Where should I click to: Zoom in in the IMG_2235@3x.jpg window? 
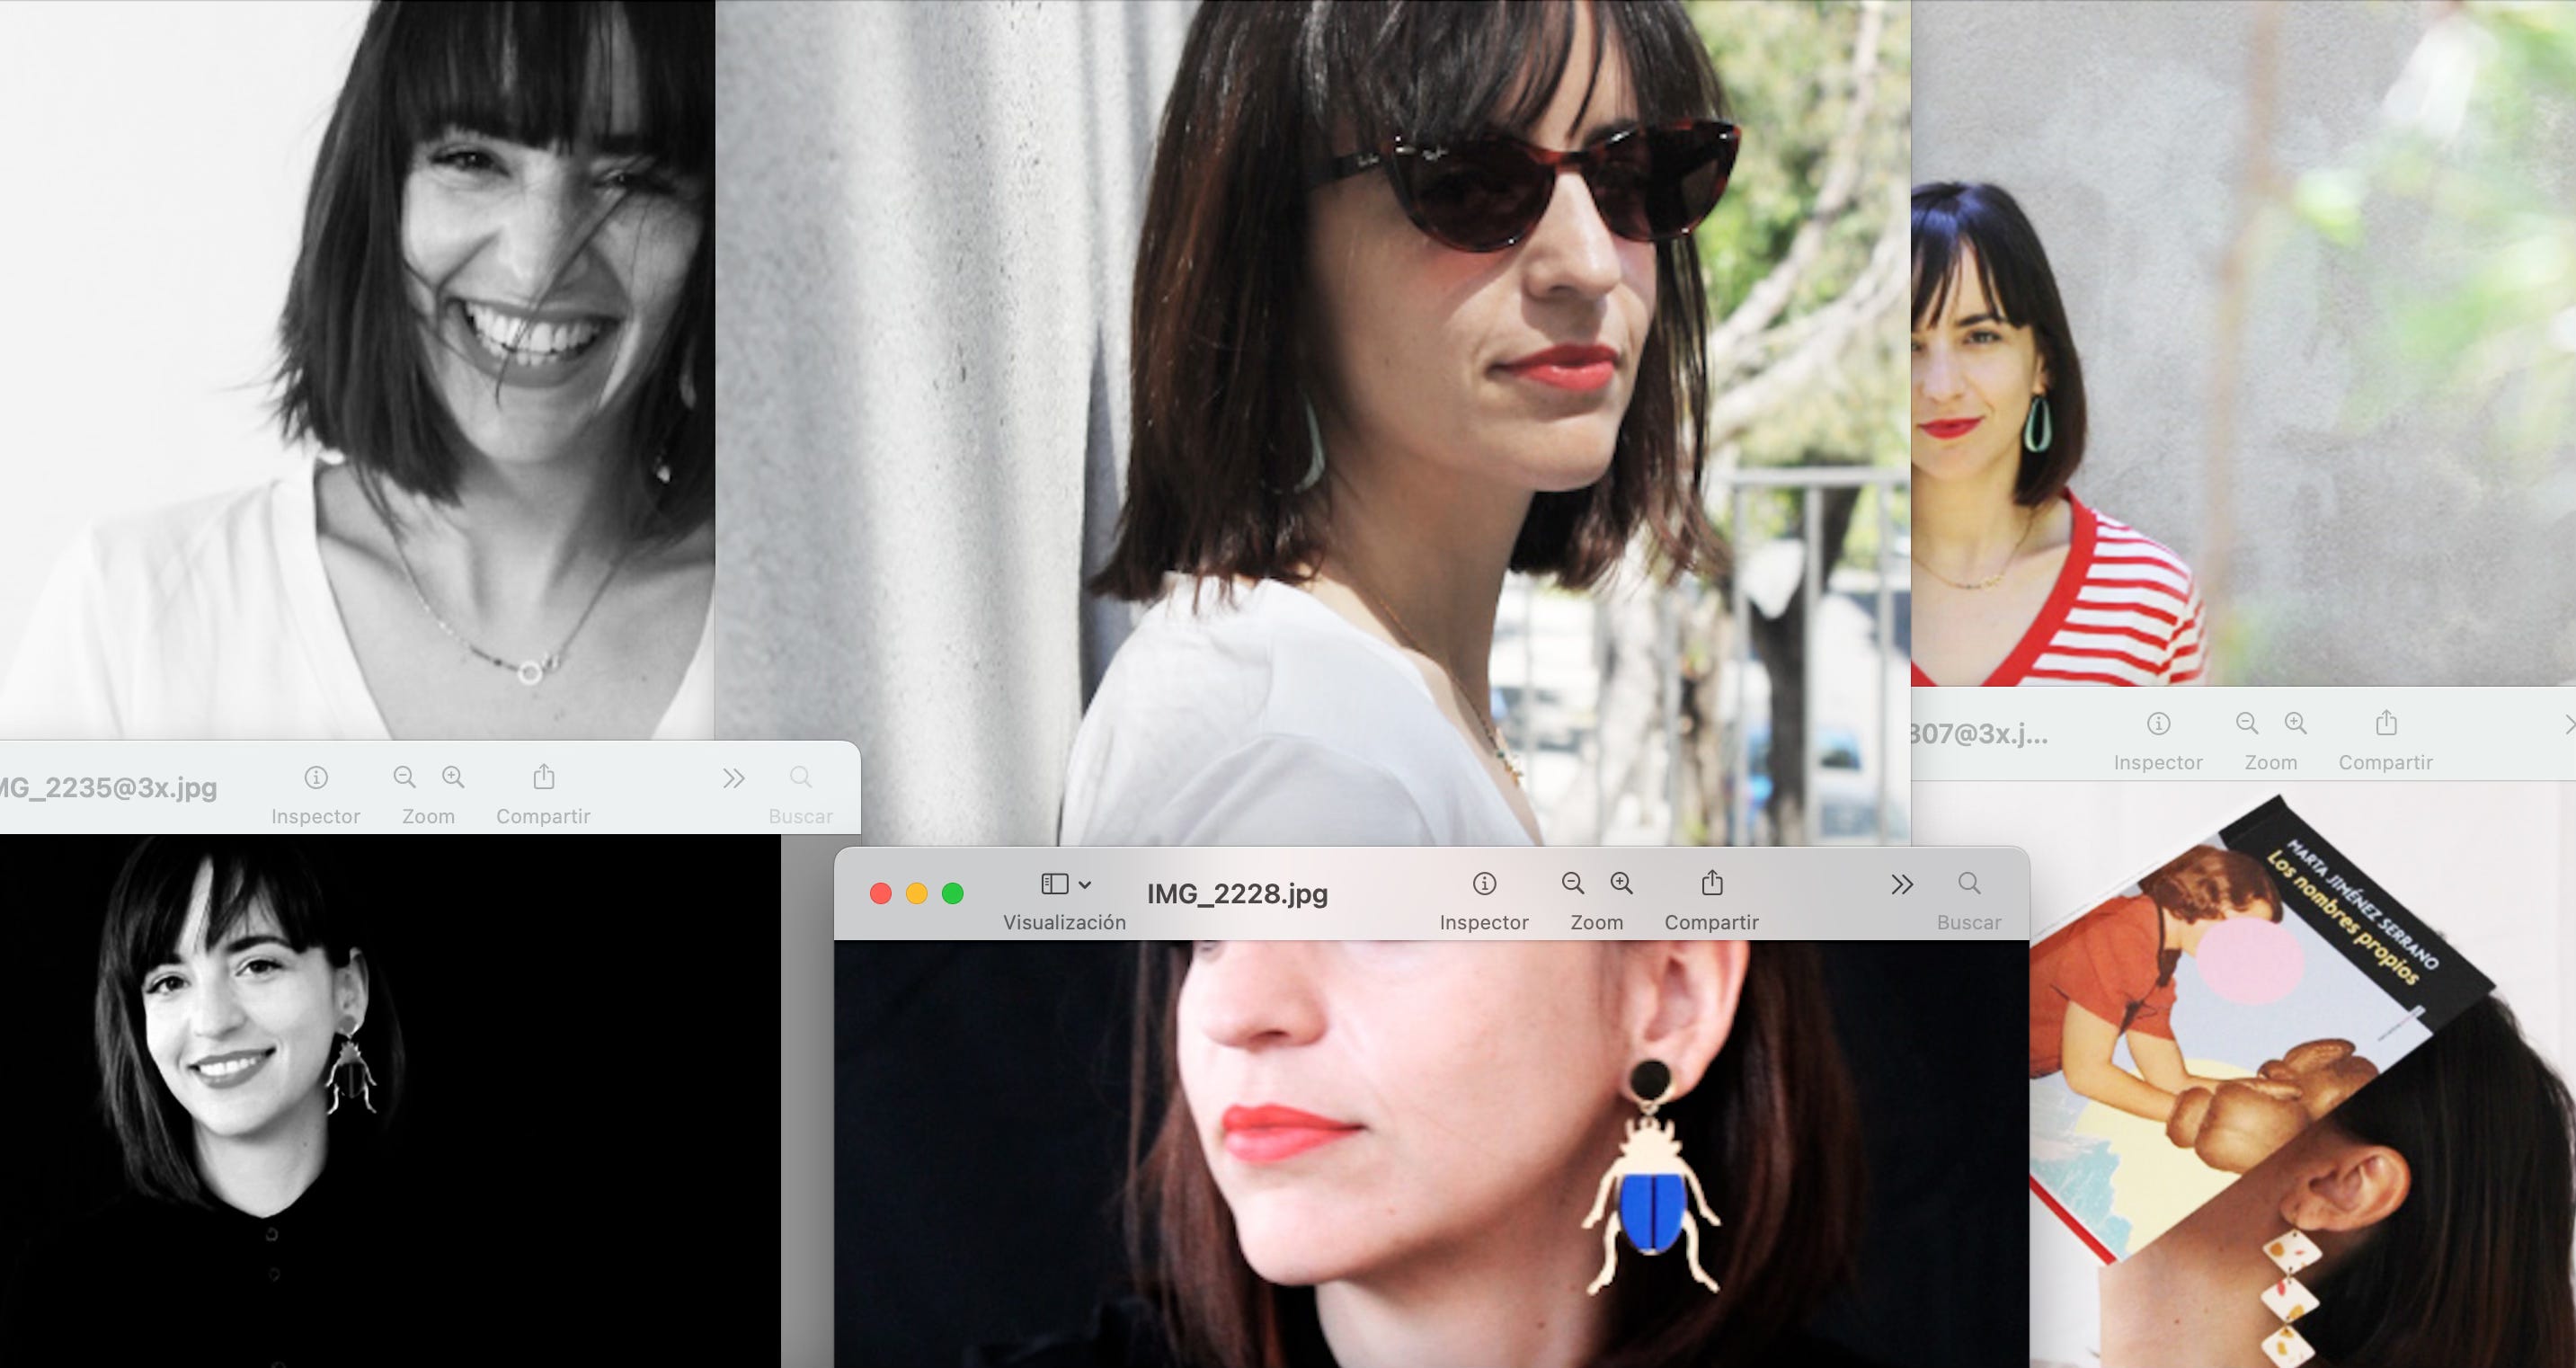point(453,778)
